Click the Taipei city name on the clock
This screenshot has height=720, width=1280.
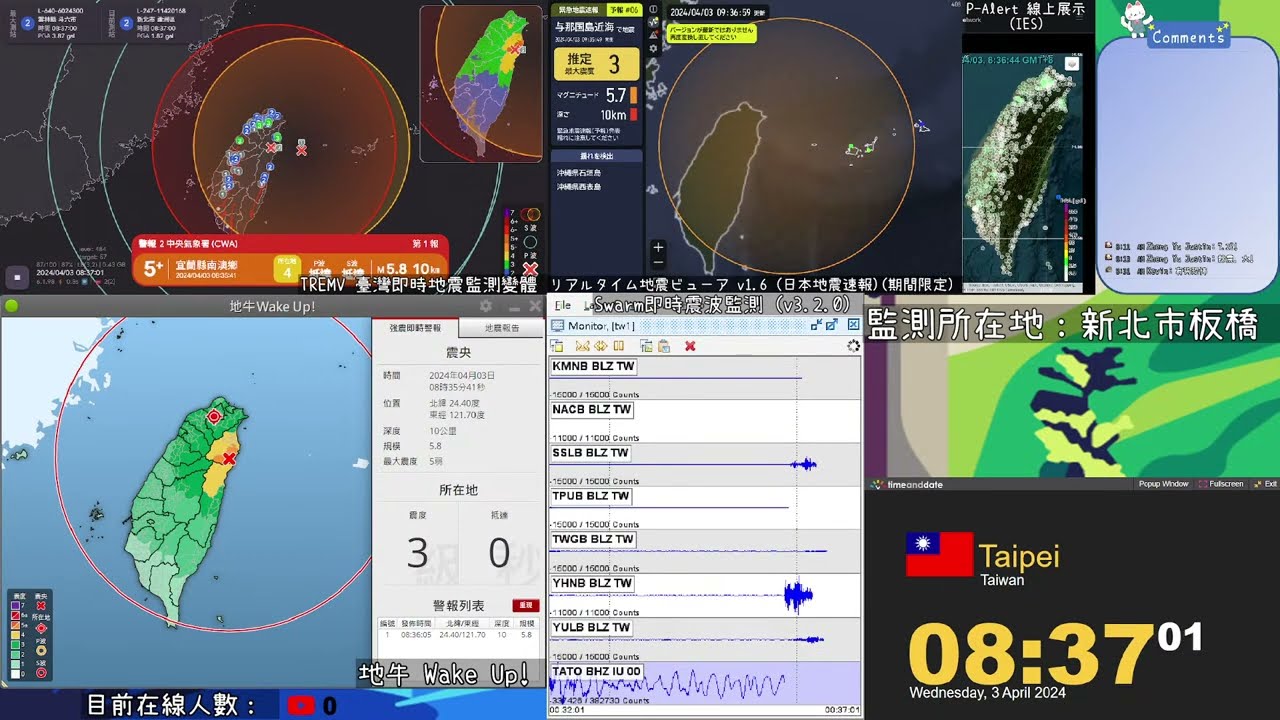pyautogui.click(x=1019, y=556)
